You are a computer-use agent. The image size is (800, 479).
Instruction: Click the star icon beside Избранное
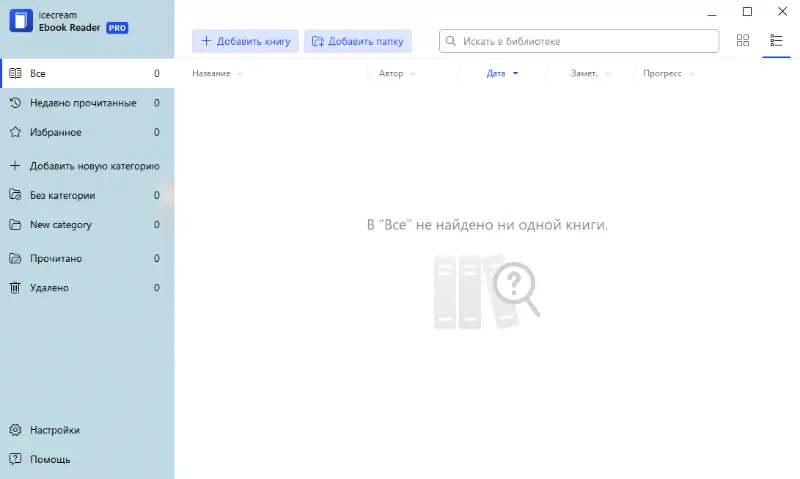click(15, 132)
